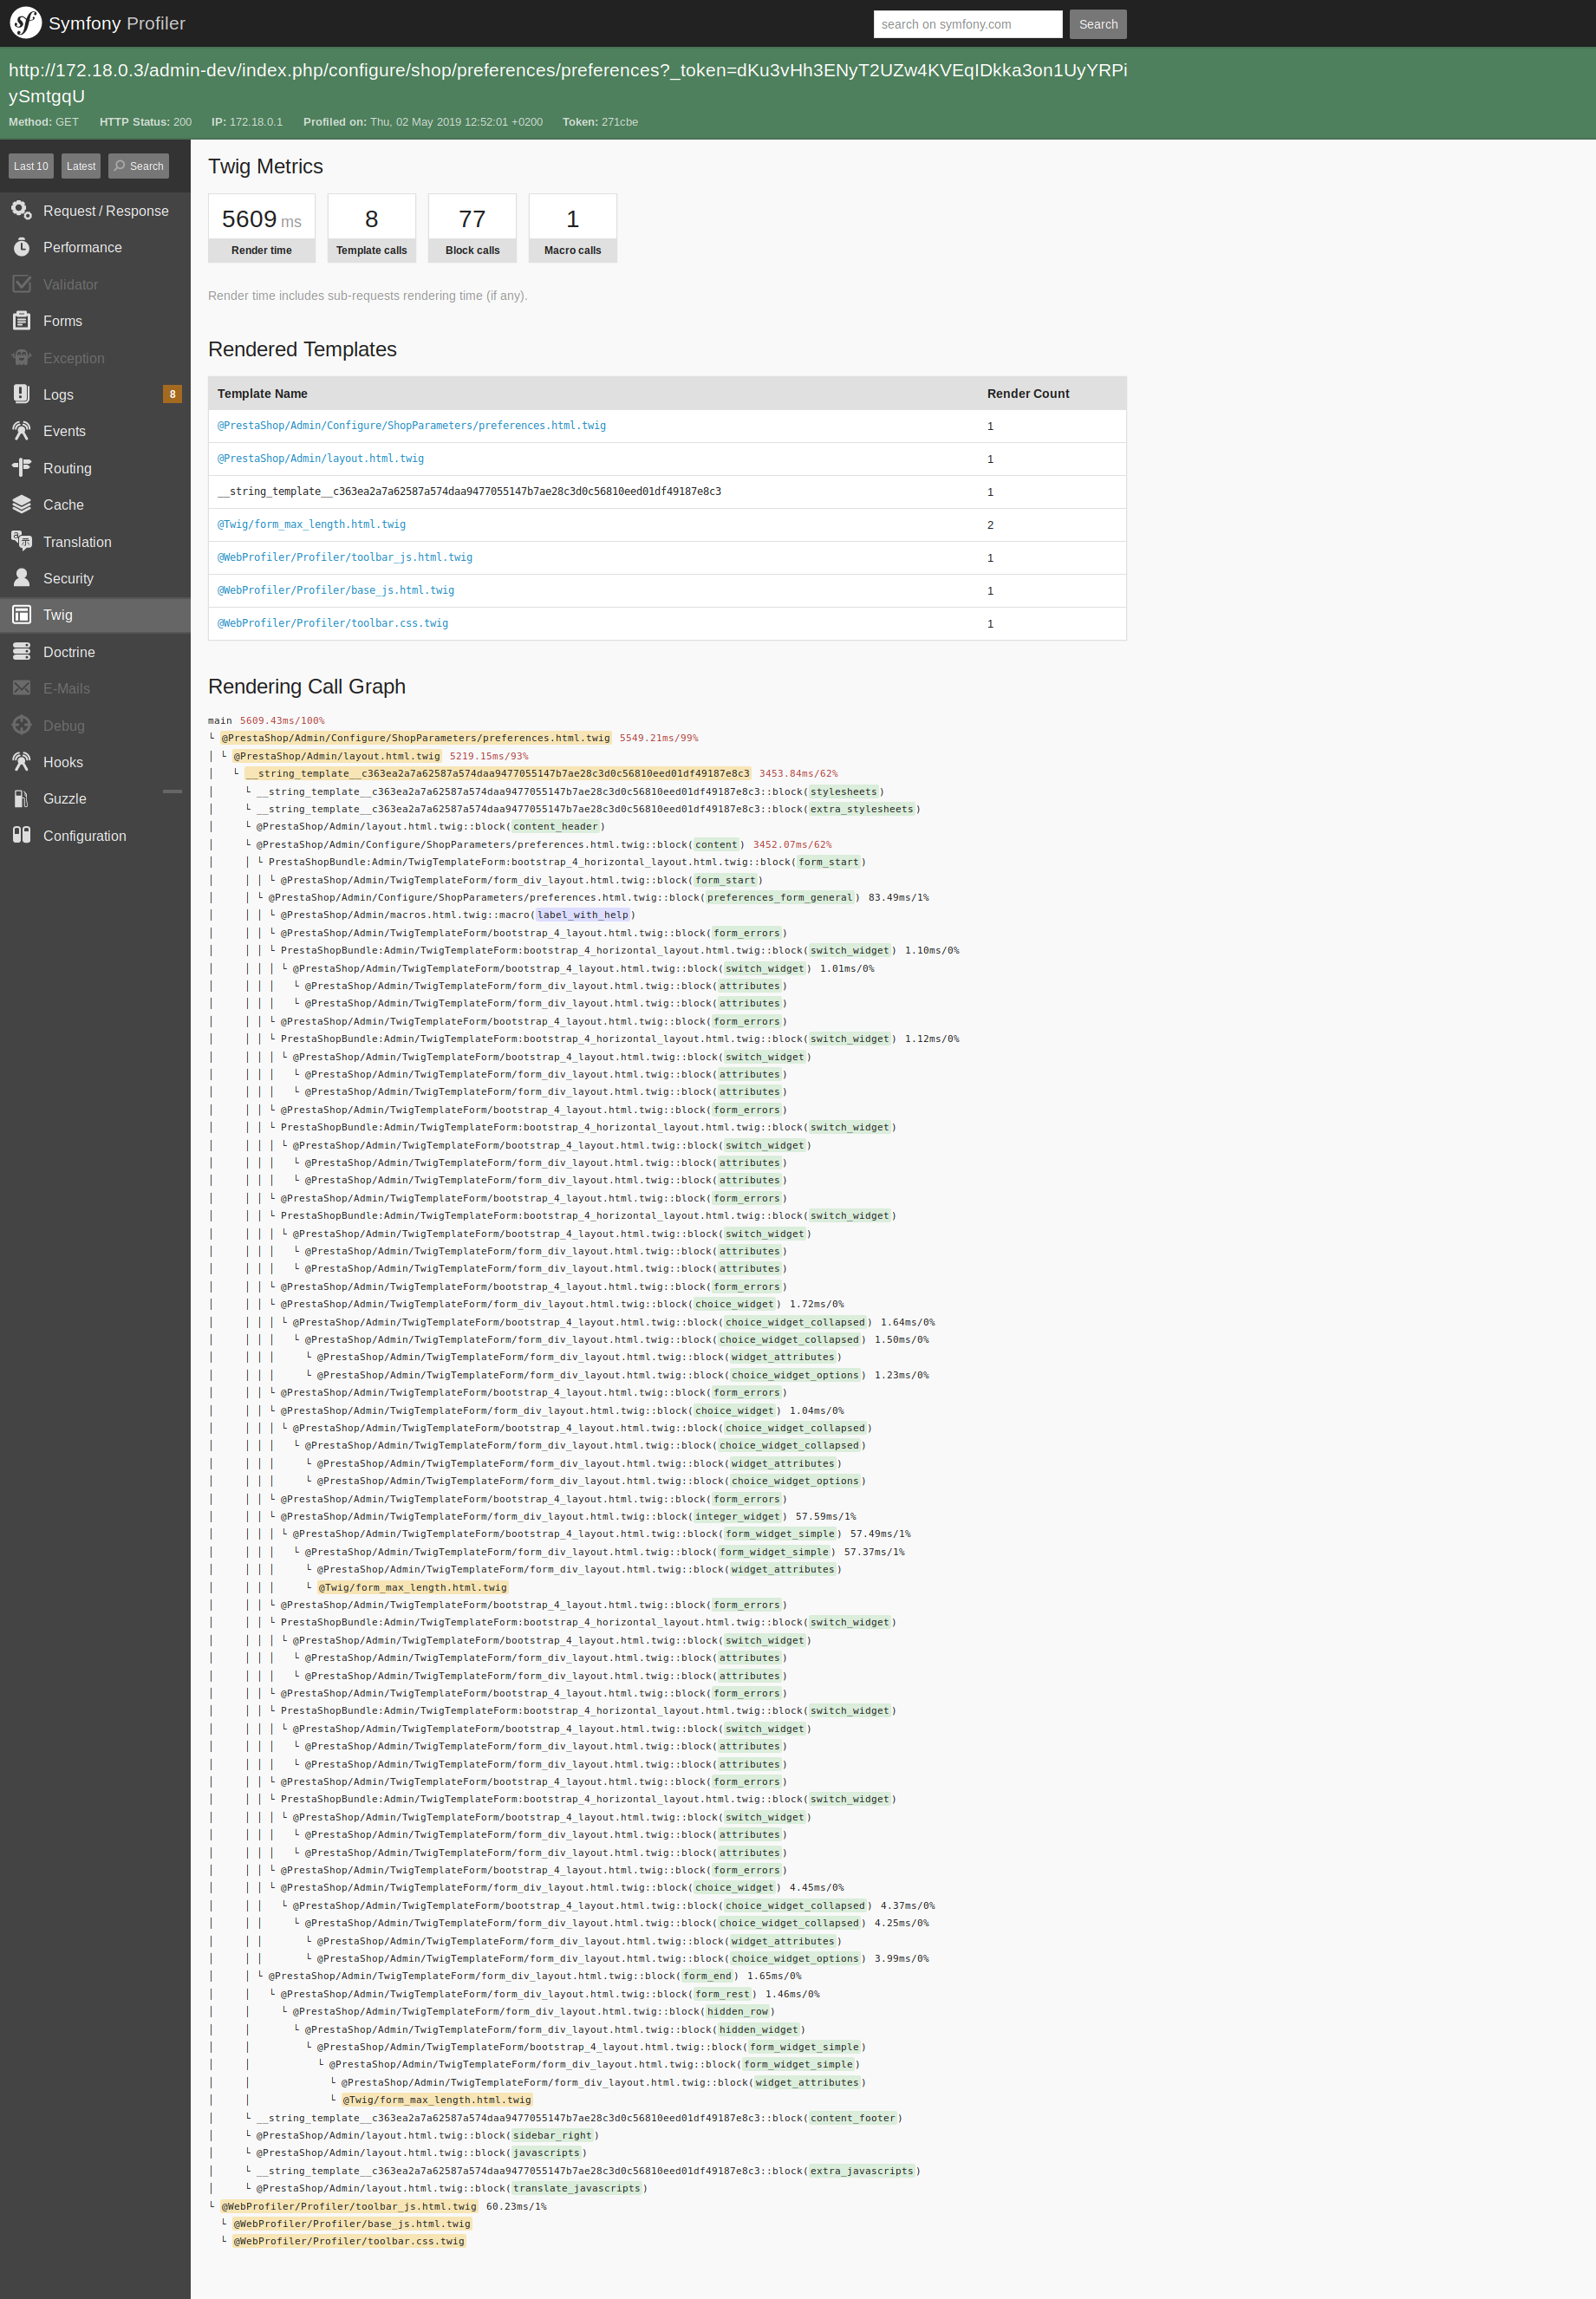
Task: Open the Configuration panel icon
Action: (21, 835)
